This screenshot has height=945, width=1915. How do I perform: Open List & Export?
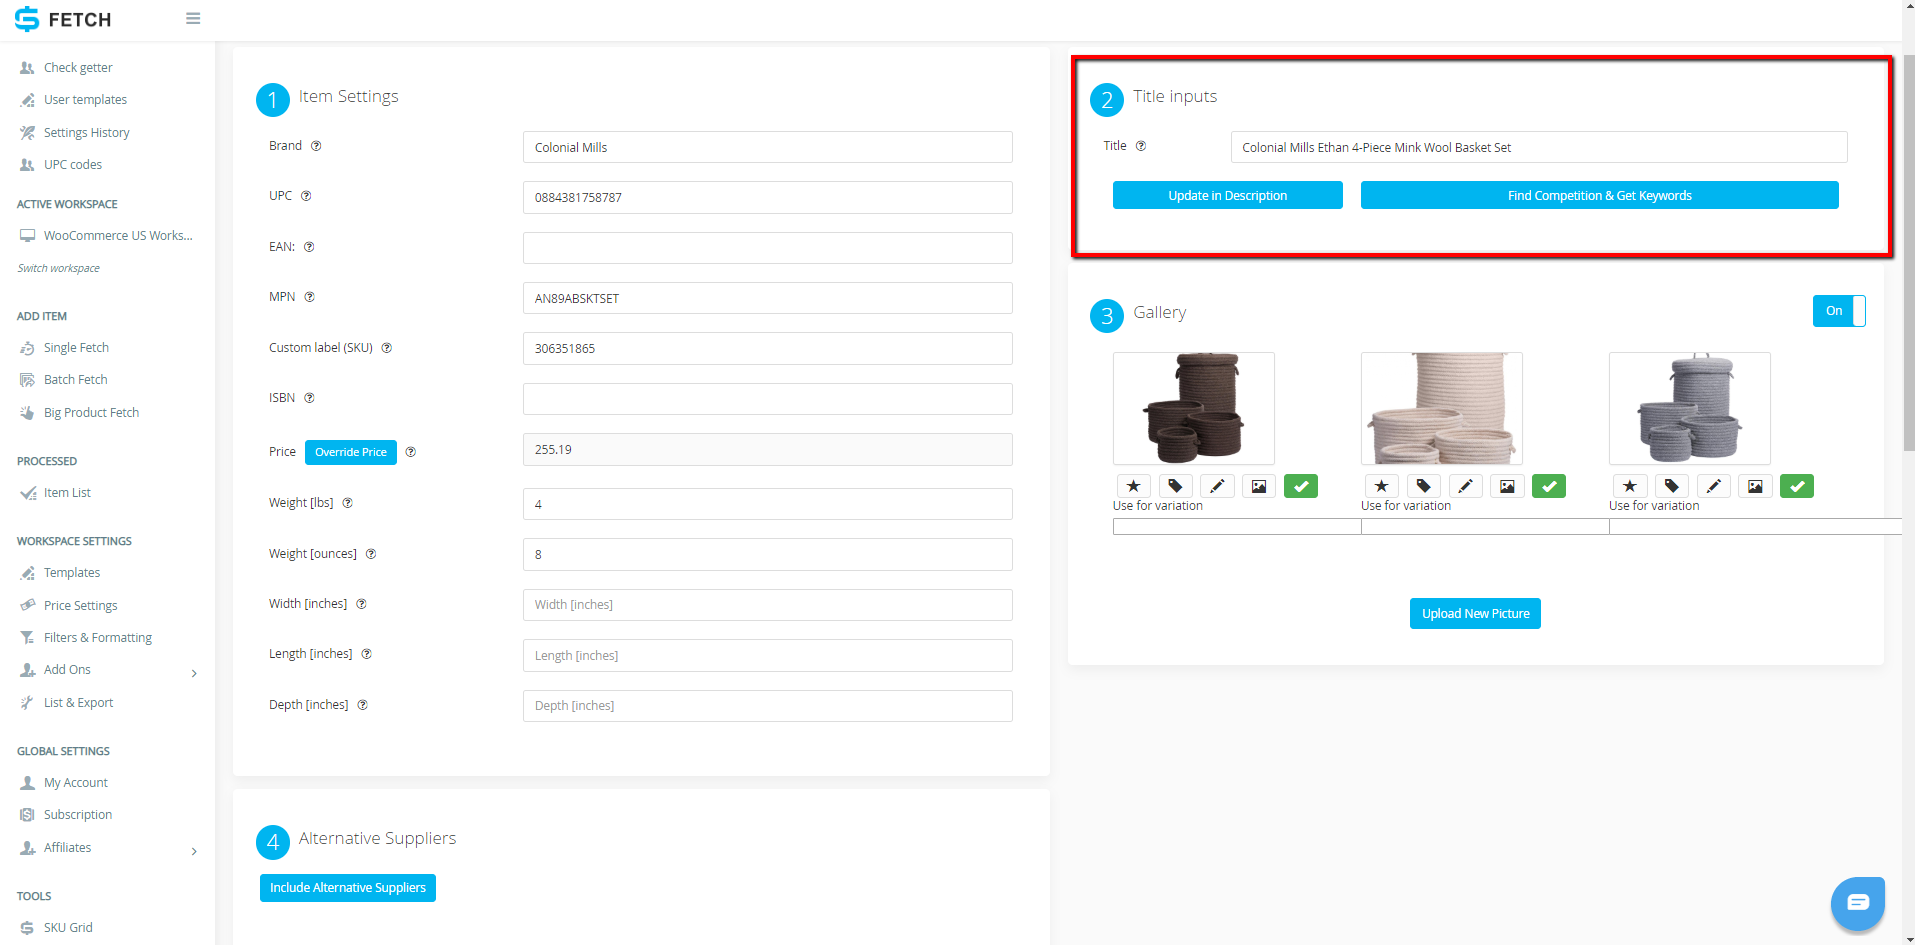click(x=78, y=703)
